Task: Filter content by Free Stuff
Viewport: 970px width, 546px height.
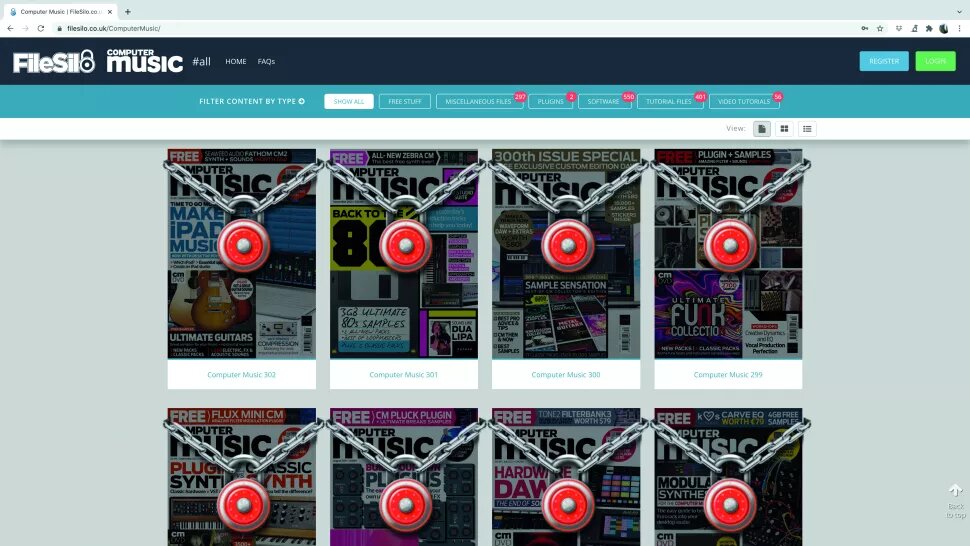Action: 405,102
